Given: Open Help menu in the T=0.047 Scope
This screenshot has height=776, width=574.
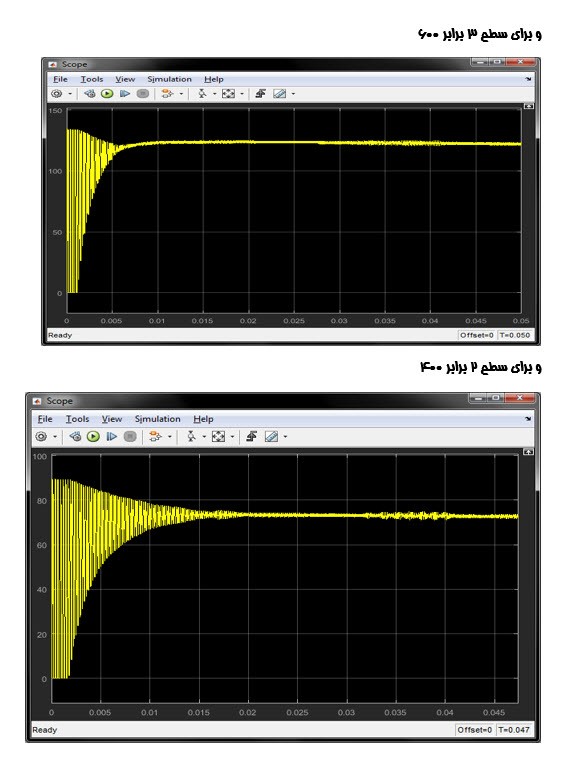Looking at the screenshot, I should [203, 419].
